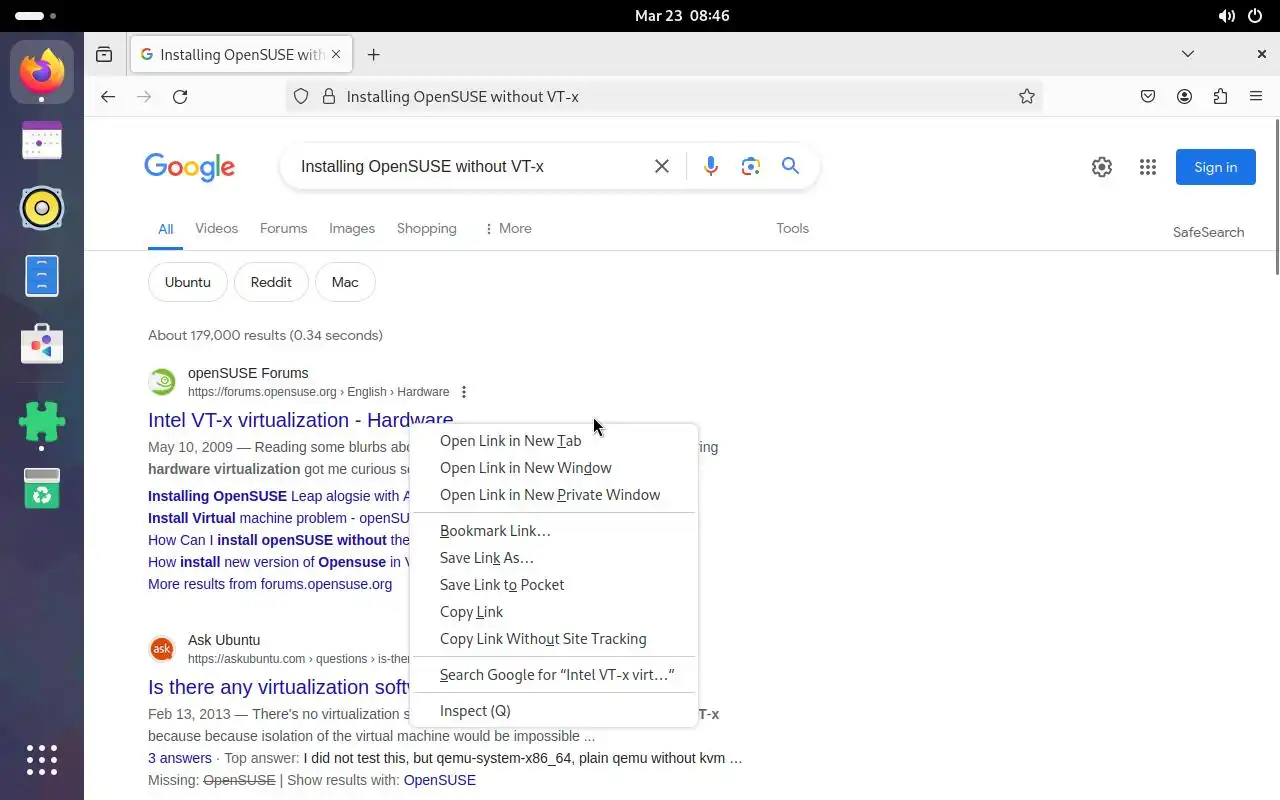Choose Open Link in New Private Window
Screen dimensions: 1280x800
(553, 495)
